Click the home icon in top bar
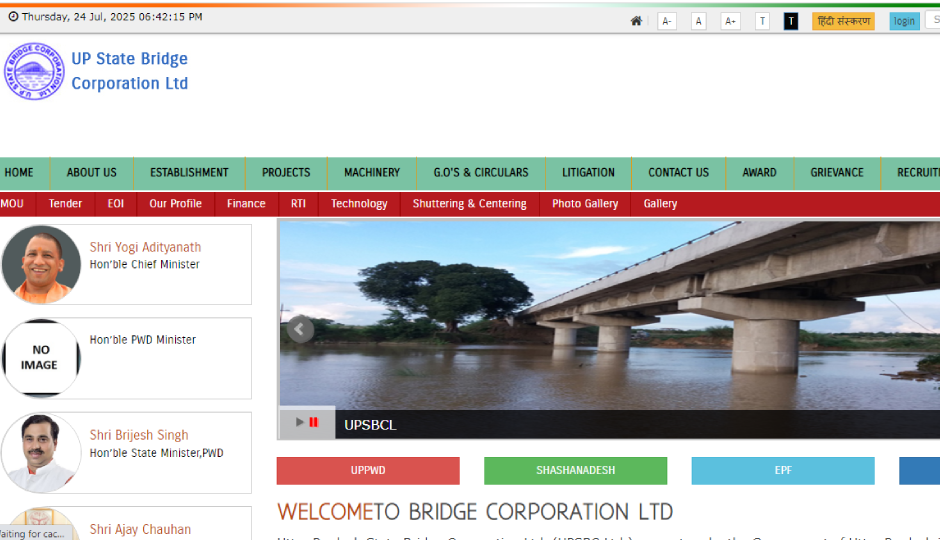The image size is (940, 540). pos(636,21)
